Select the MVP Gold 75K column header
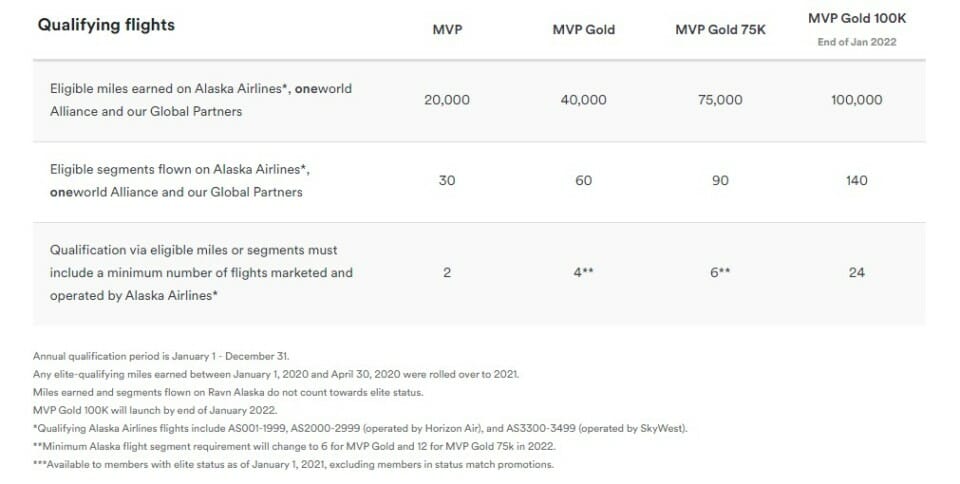 [x=720, y=29]
